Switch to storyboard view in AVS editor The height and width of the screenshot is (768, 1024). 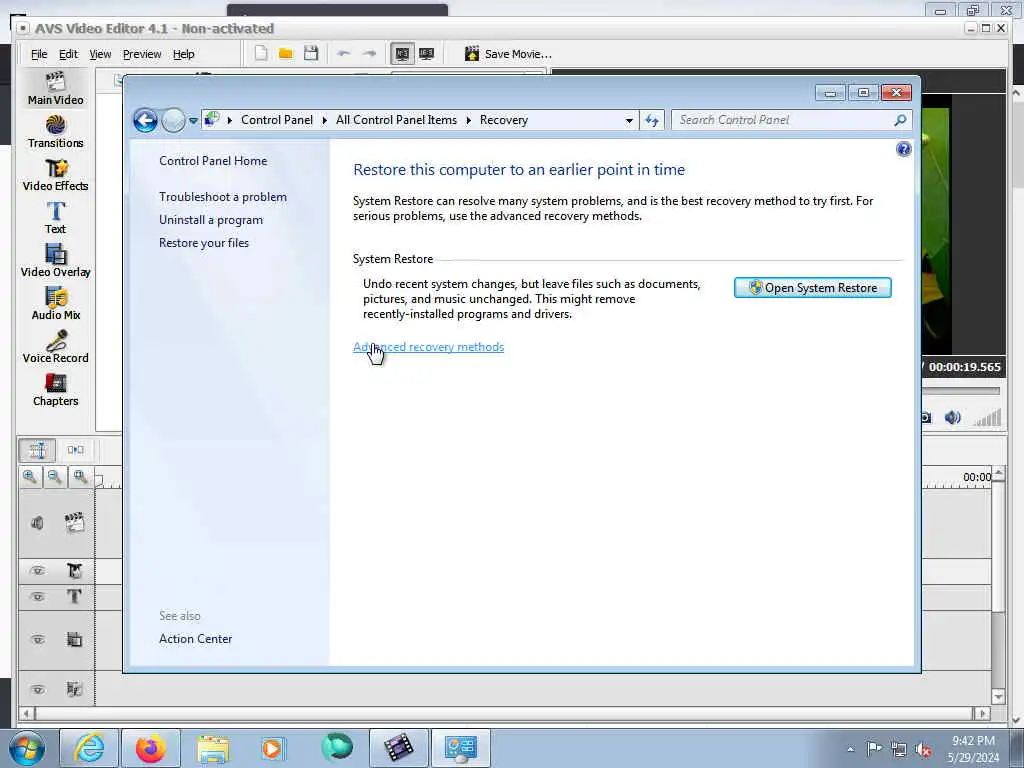click(75, 450)
